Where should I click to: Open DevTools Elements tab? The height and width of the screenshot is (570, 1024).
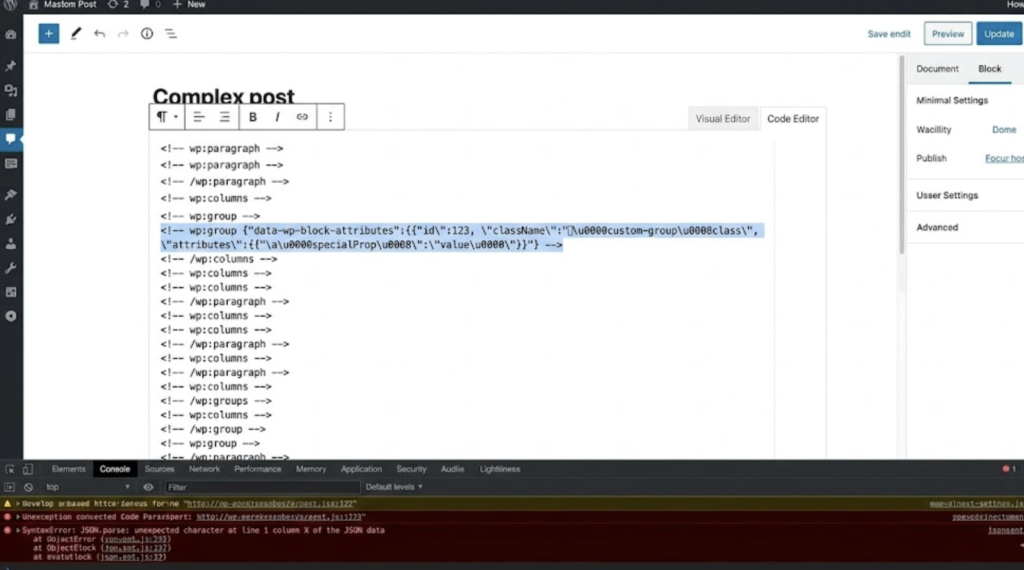click(x=69, y=469)
